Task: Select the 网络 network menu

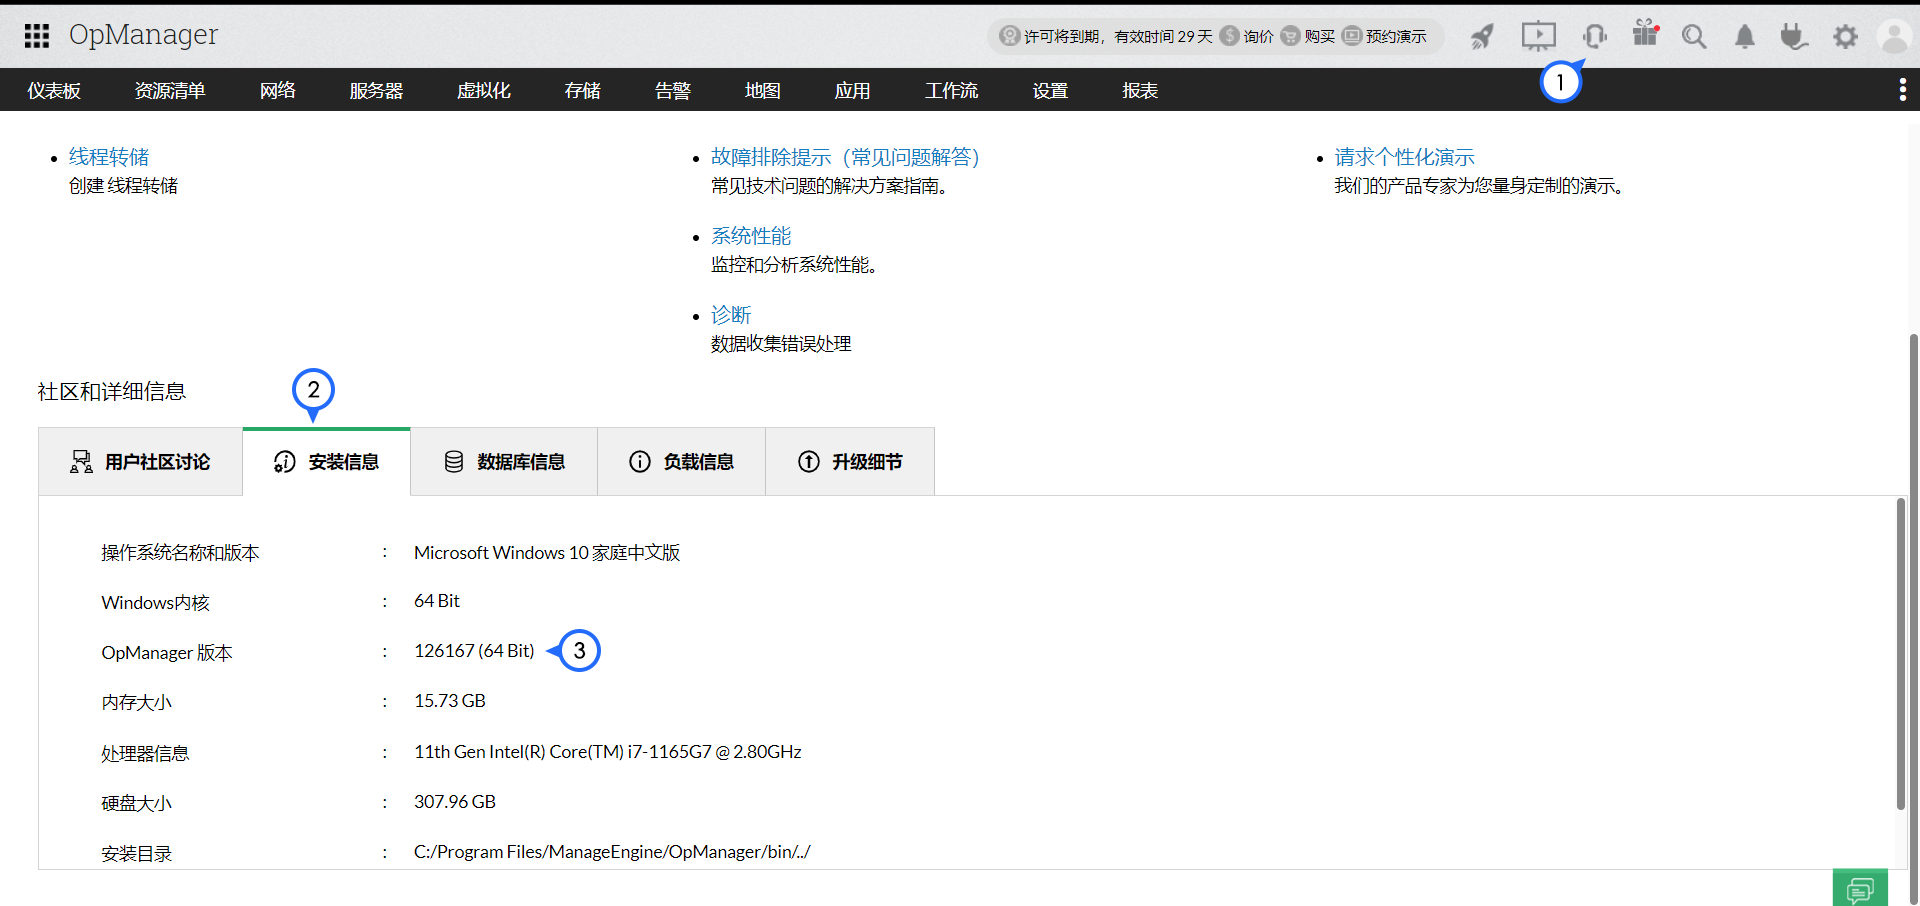Action: pos(278,90)
